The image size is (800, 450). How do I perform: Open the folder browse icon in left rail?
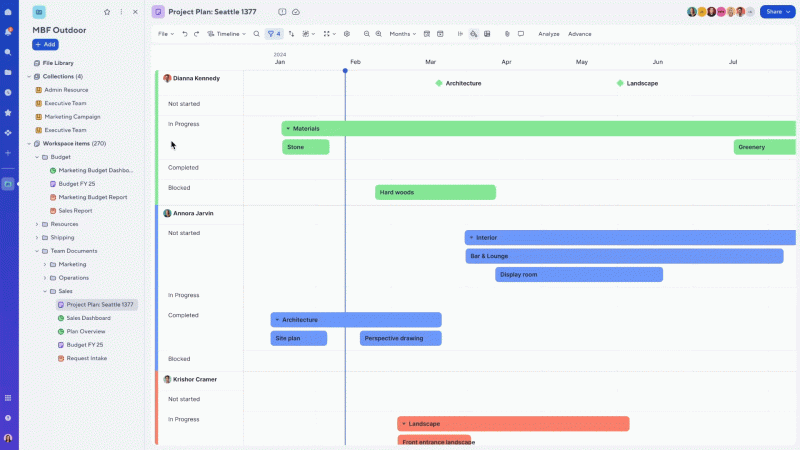tap(8, 72)
